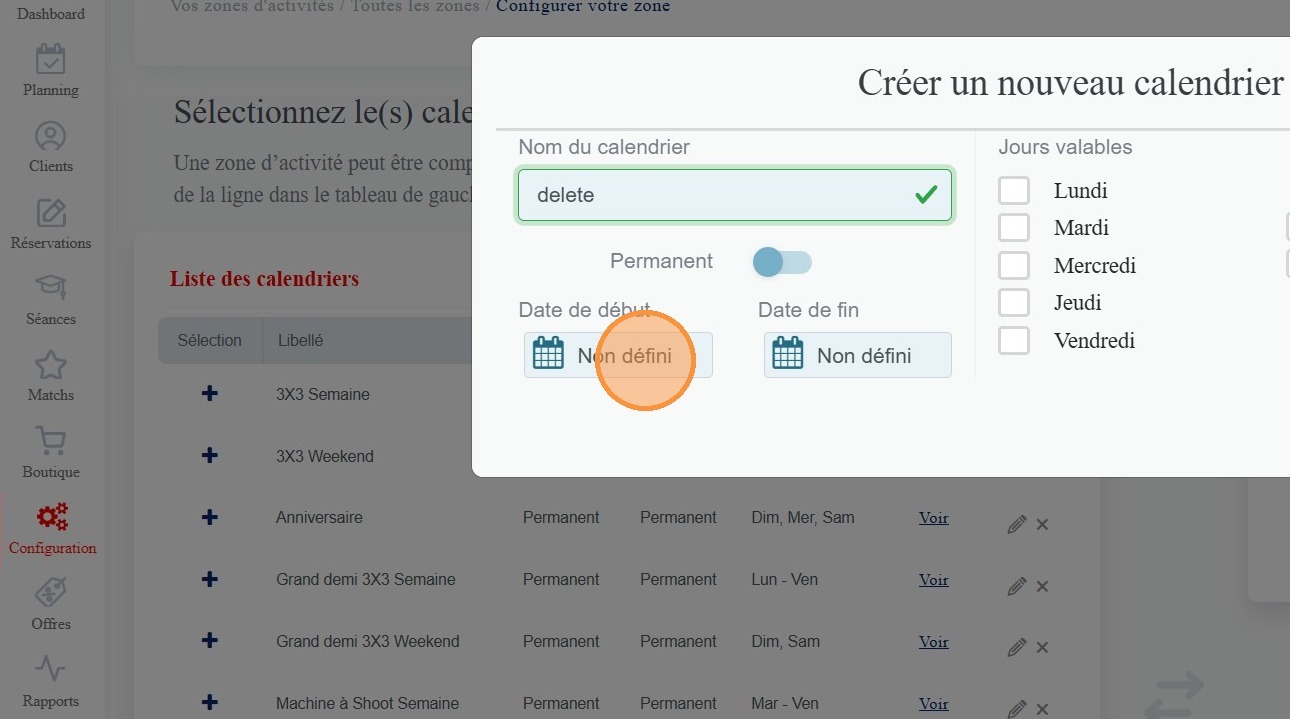Click the pencil edit icon for Anniversaire
The image size is (1290, 719).
click(1016, 525)
